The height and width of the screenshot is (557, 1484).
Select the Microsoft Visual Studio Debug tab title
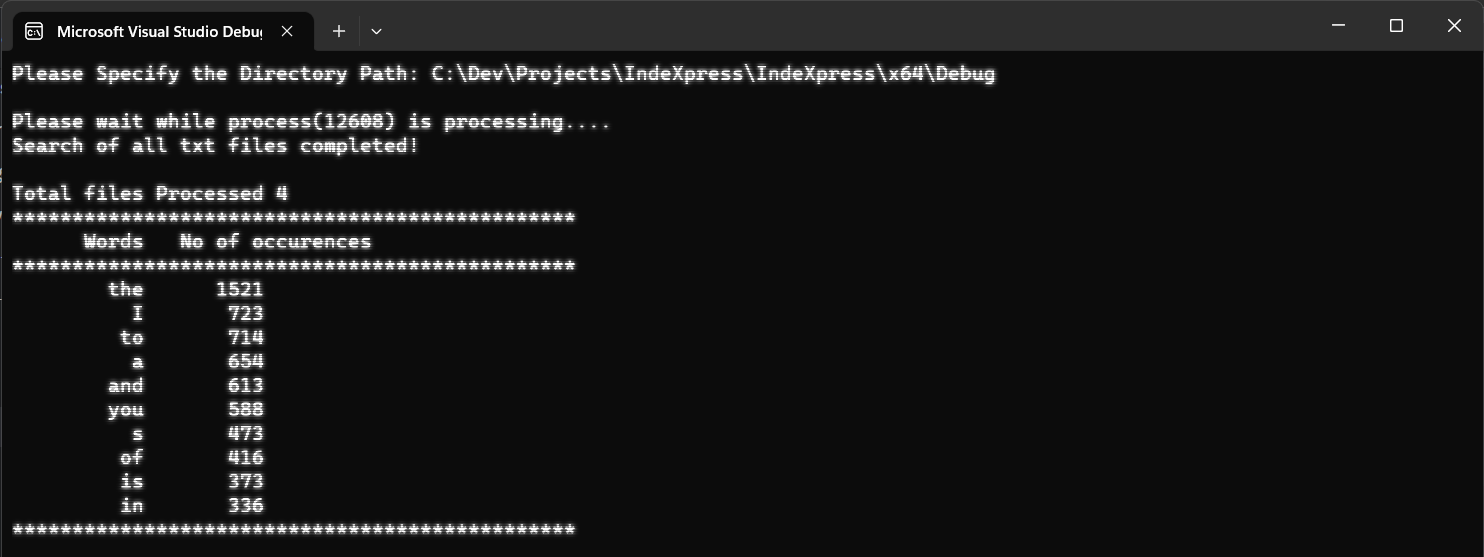(159, 32)
